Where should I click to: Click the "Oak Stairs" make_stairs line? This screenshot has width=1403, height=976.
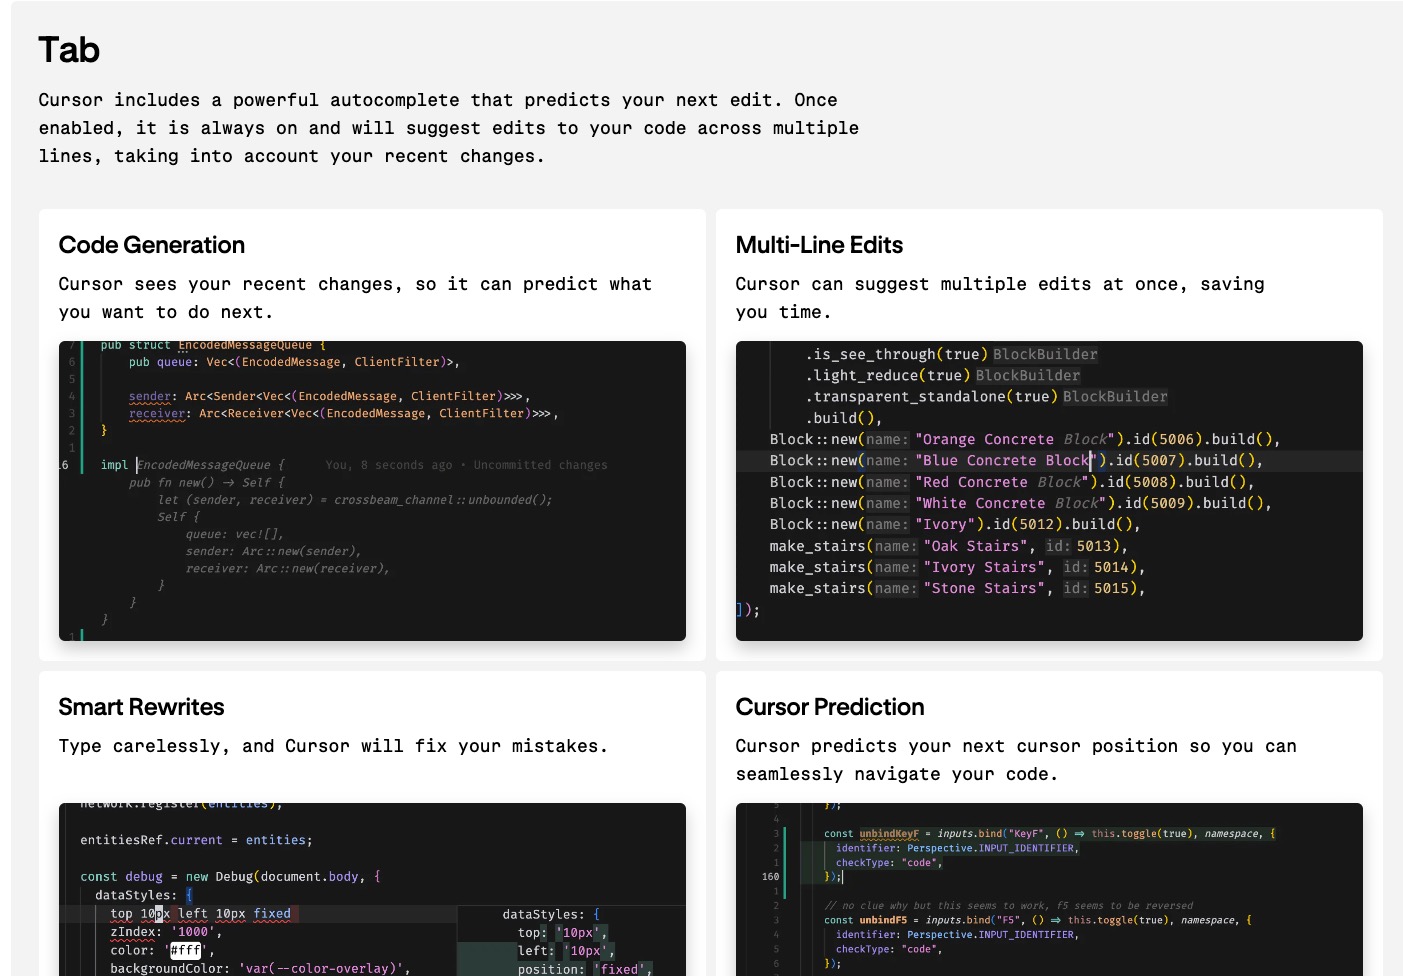948,546
